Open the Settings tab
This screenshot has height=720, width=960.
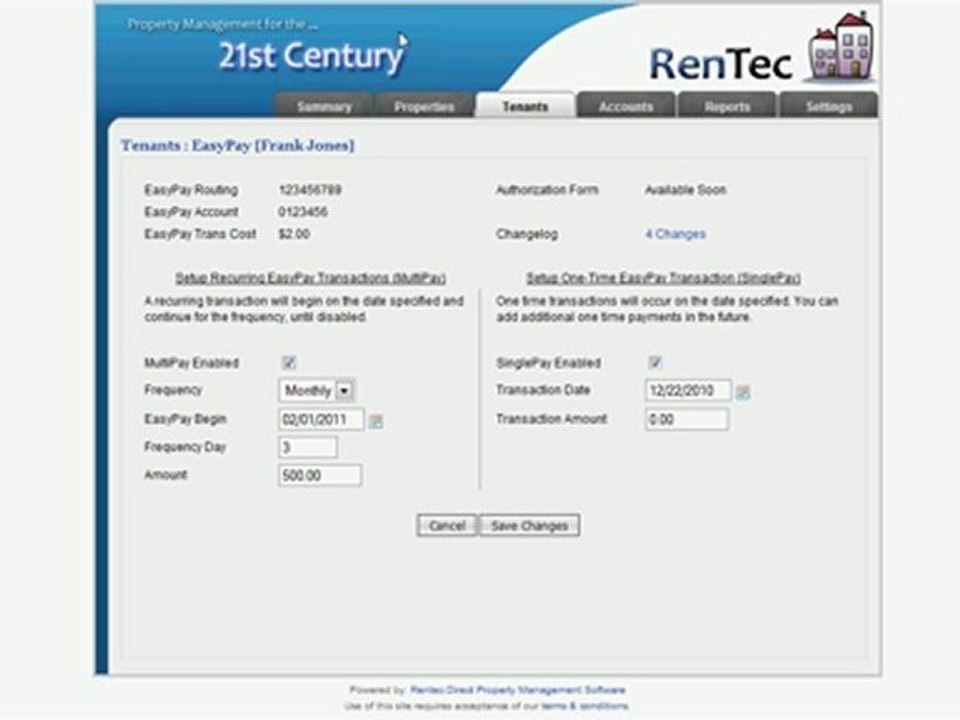828,106
